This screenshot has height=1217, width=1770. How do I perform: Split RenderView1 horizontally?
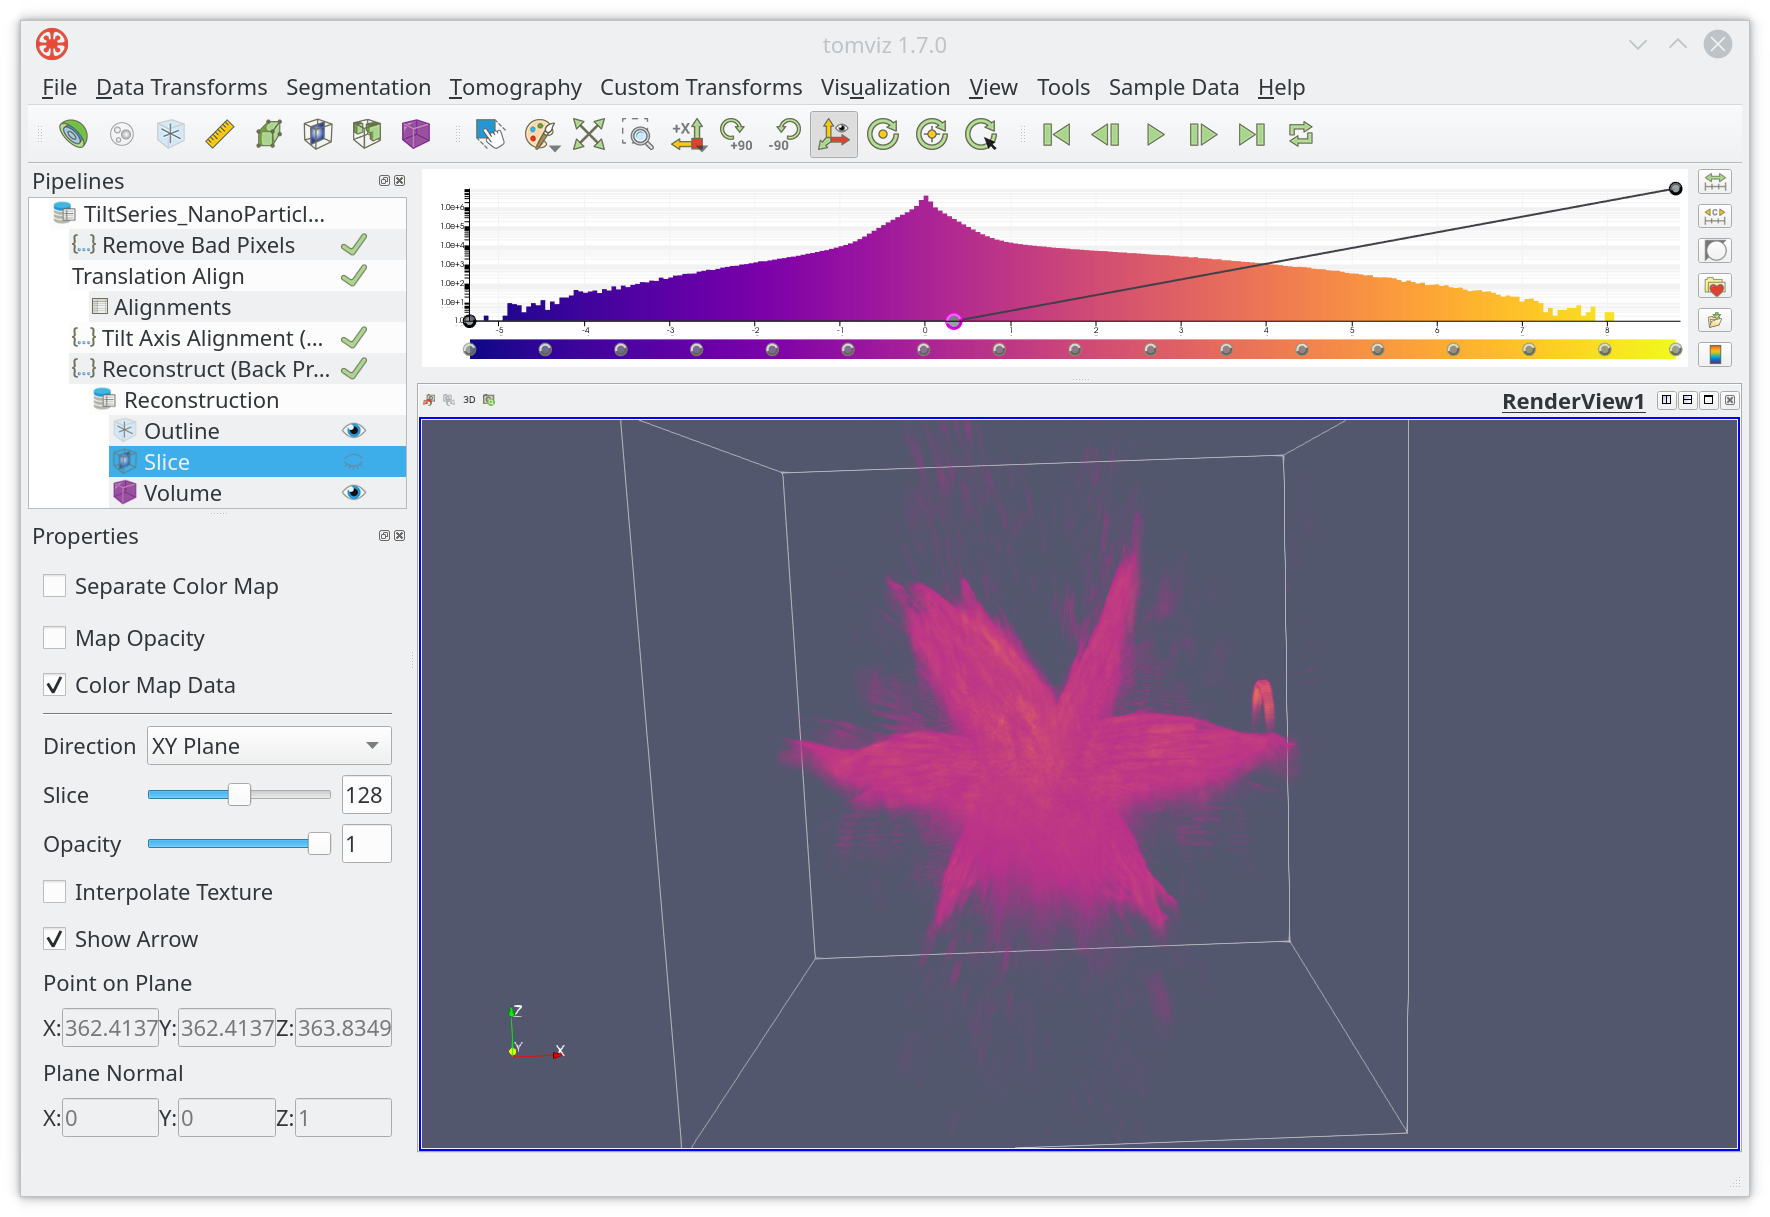pyautogui.click(x=1666, y=400)
